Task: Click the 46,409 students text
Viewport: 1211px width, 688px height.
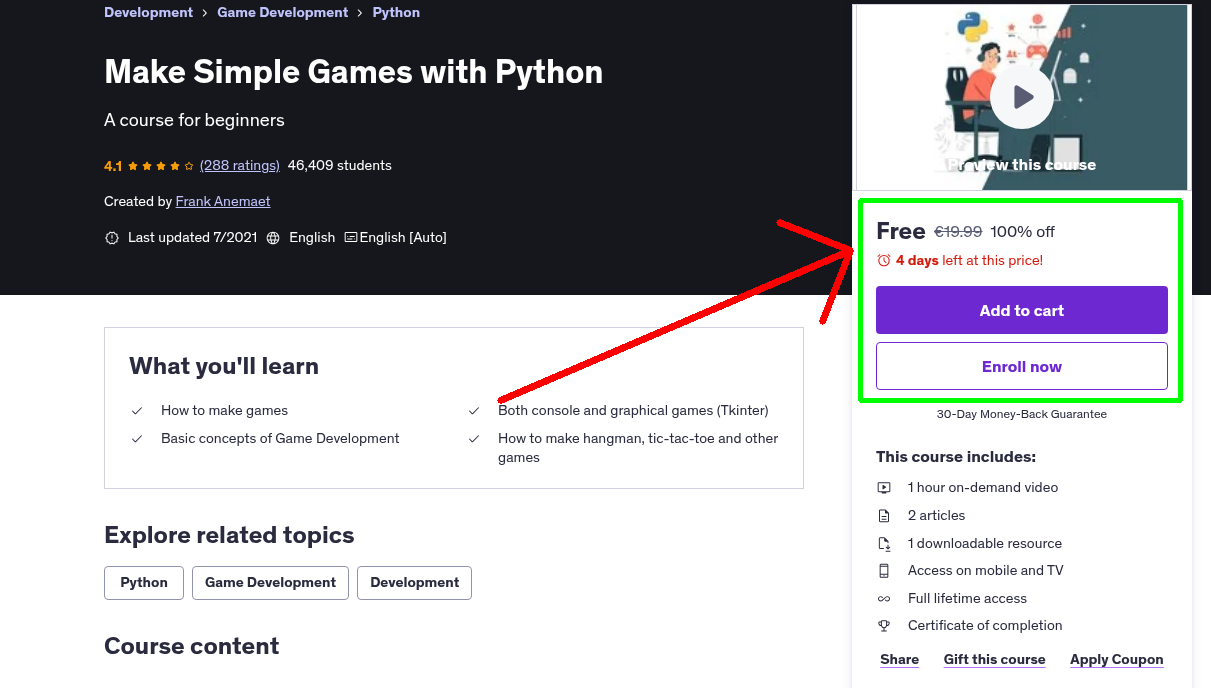Action: point(340,165)
